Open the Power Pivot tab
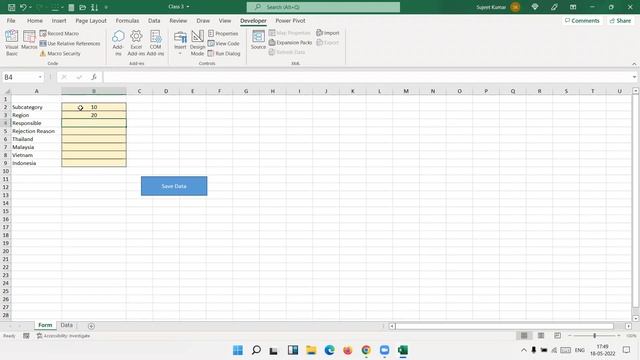This screenshot has height=360, width=640. pos(290,20)
